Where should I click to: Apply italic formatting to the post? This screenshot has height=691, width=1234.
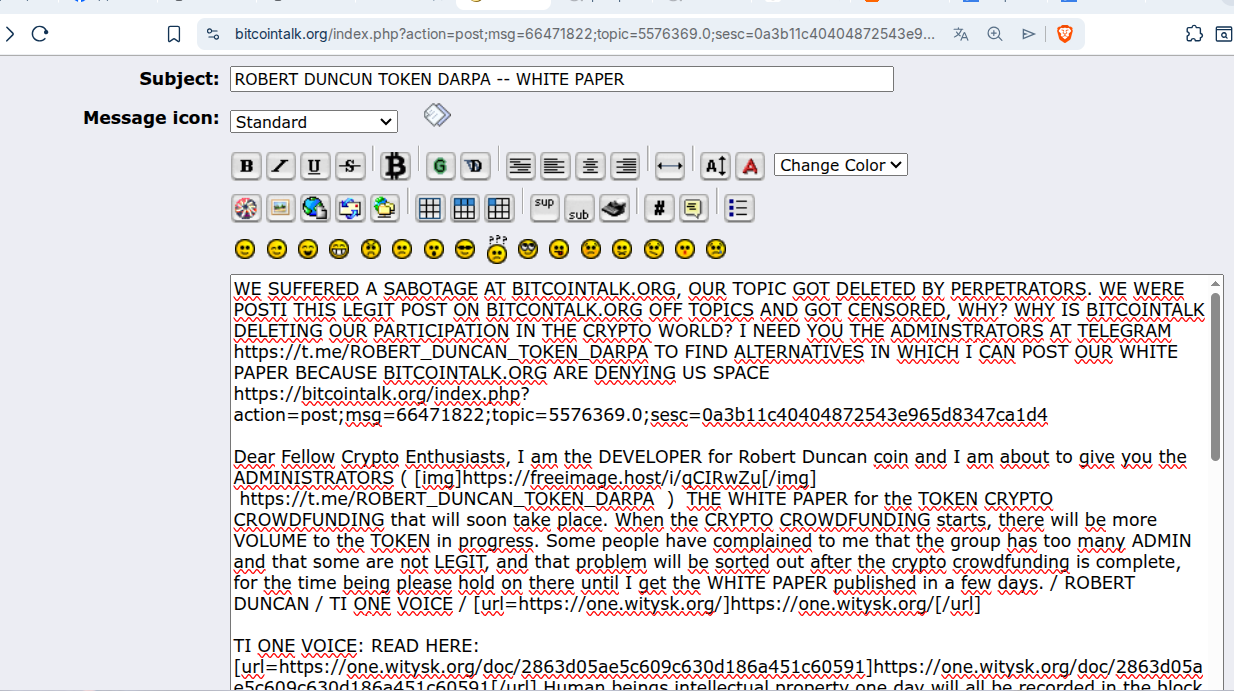point(281,166)
